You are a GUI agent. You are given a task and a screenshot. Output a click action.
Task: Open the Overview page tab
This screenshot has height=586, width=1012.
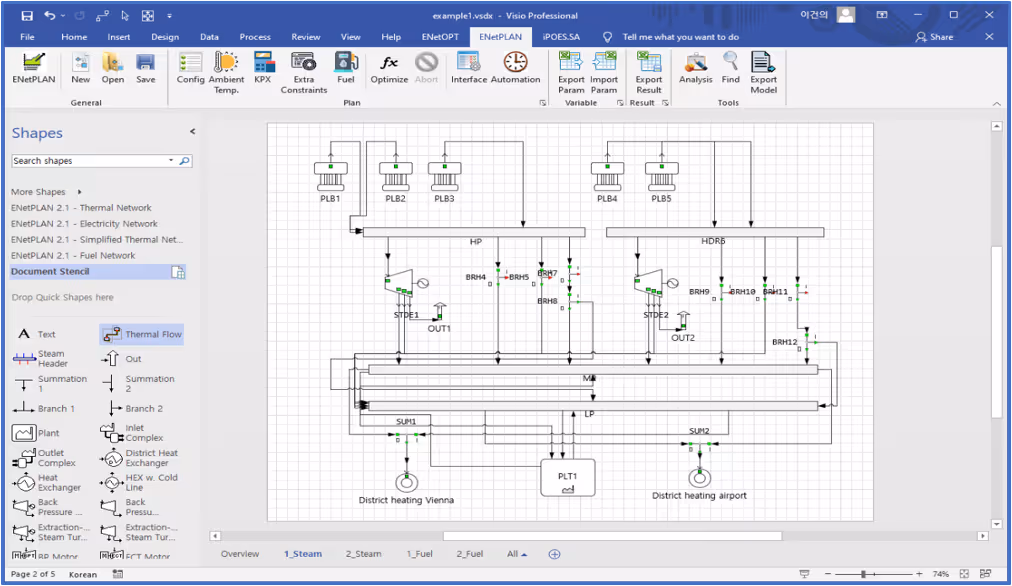239,554
